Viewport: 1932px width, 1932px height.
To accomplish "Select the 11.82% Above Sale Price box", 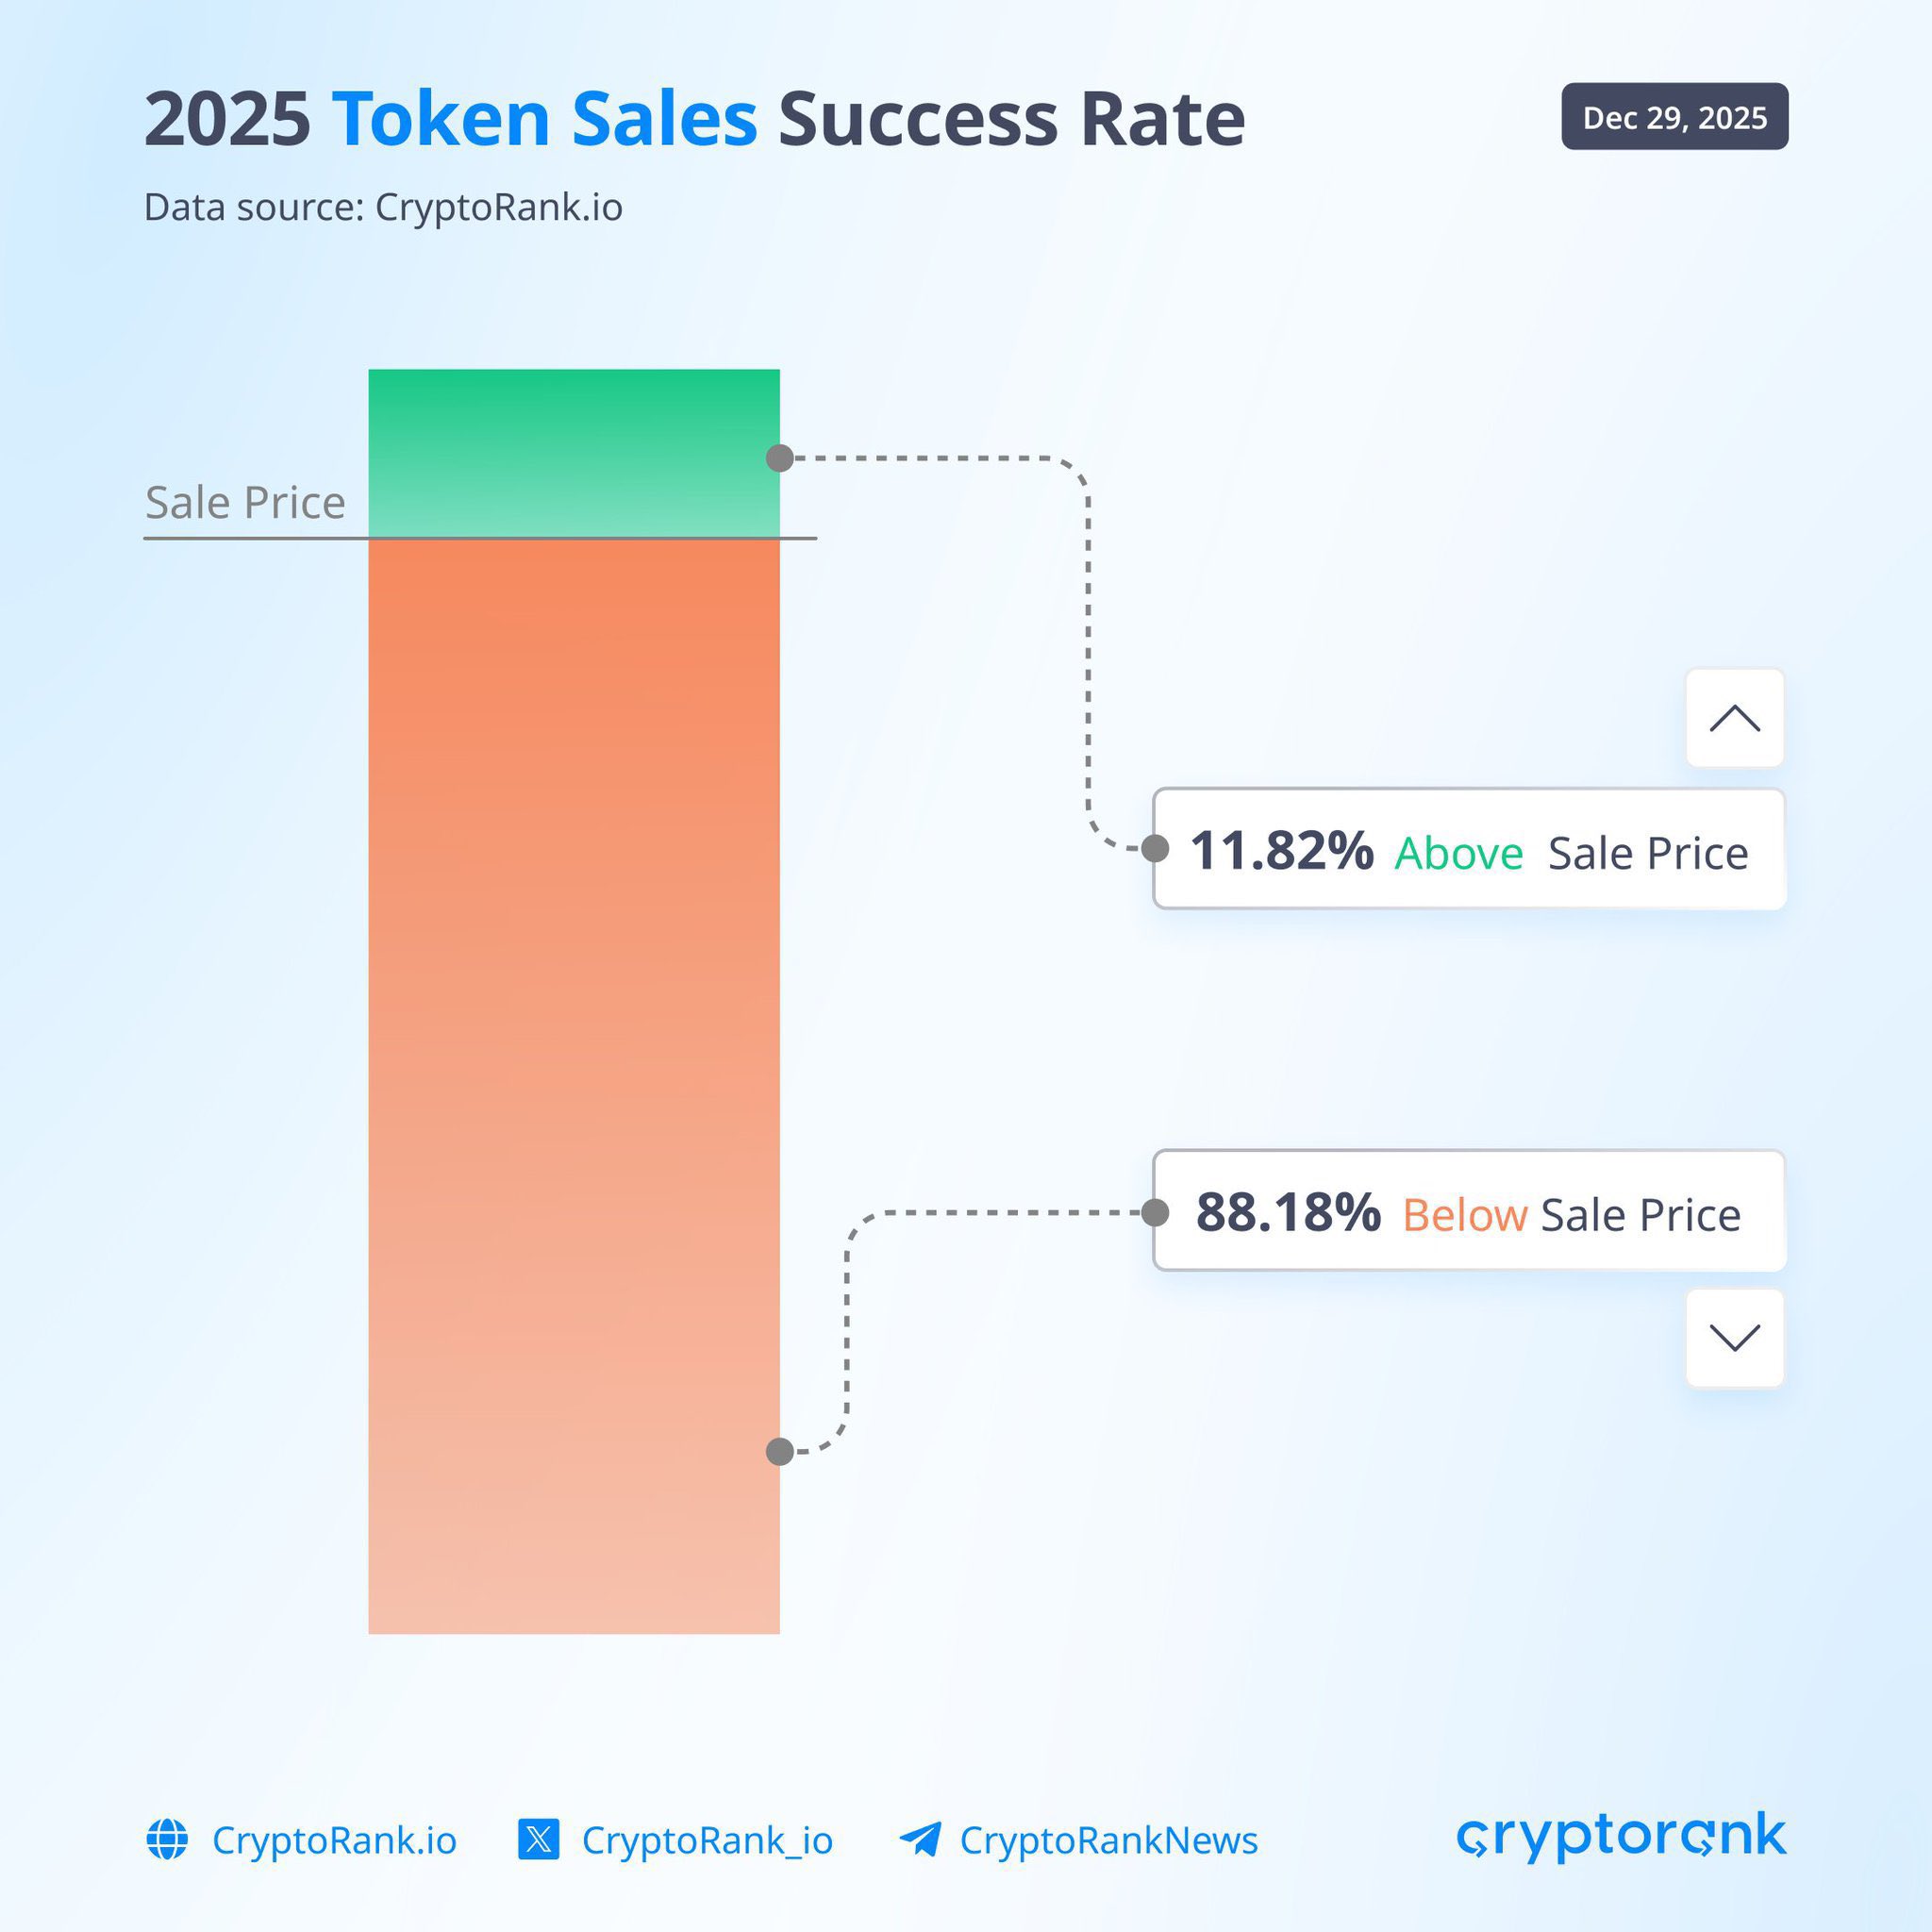I will [1468, 850].
